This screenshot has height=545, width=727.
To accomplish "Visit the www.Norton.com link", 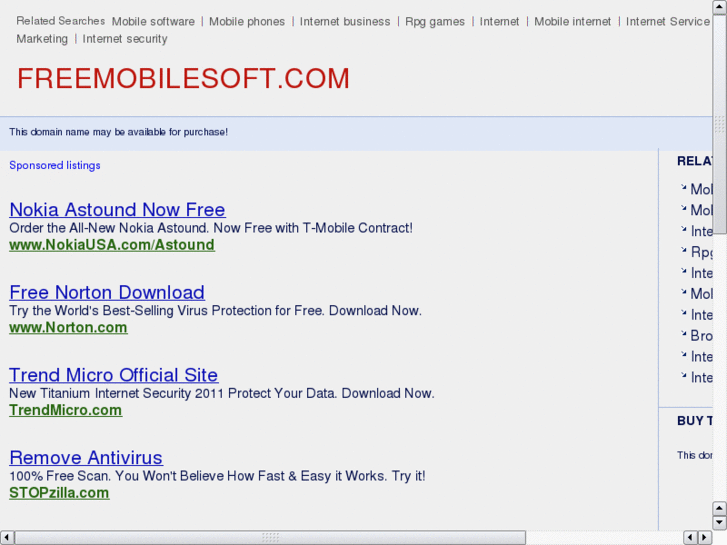I will [68, 327].
